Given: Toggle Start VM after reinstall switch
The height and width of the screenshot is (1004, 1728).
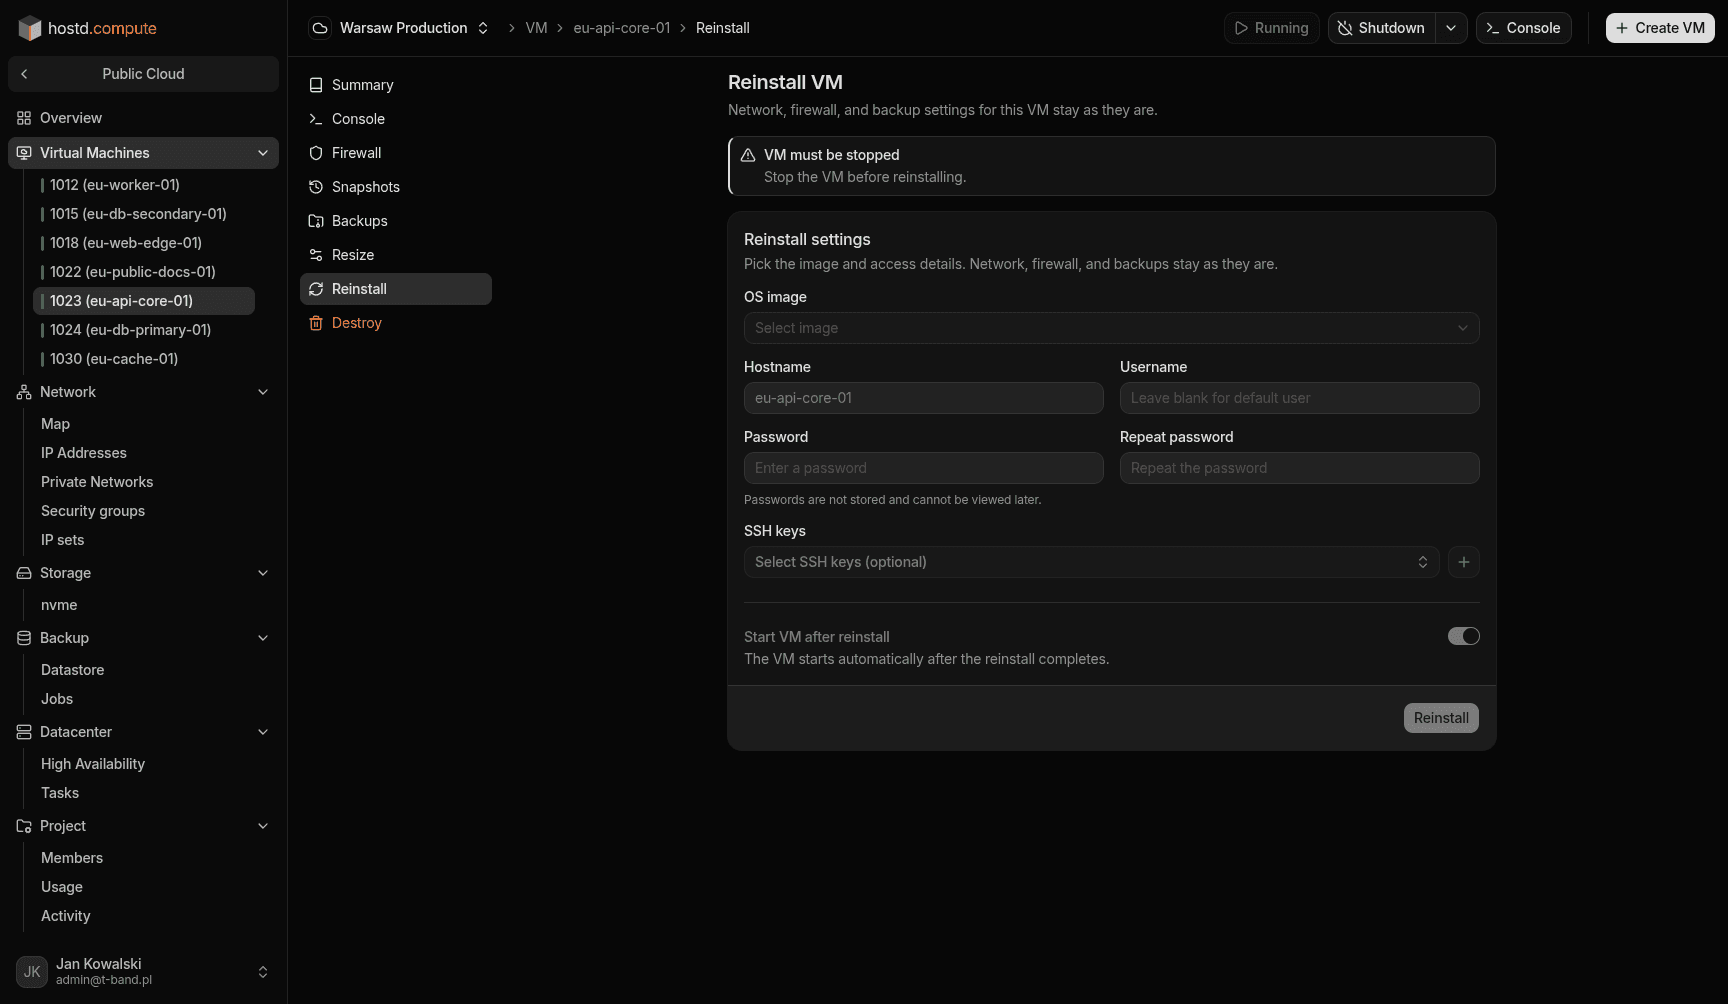Looking at the screenshot, I should click(x=1464, y=636).
